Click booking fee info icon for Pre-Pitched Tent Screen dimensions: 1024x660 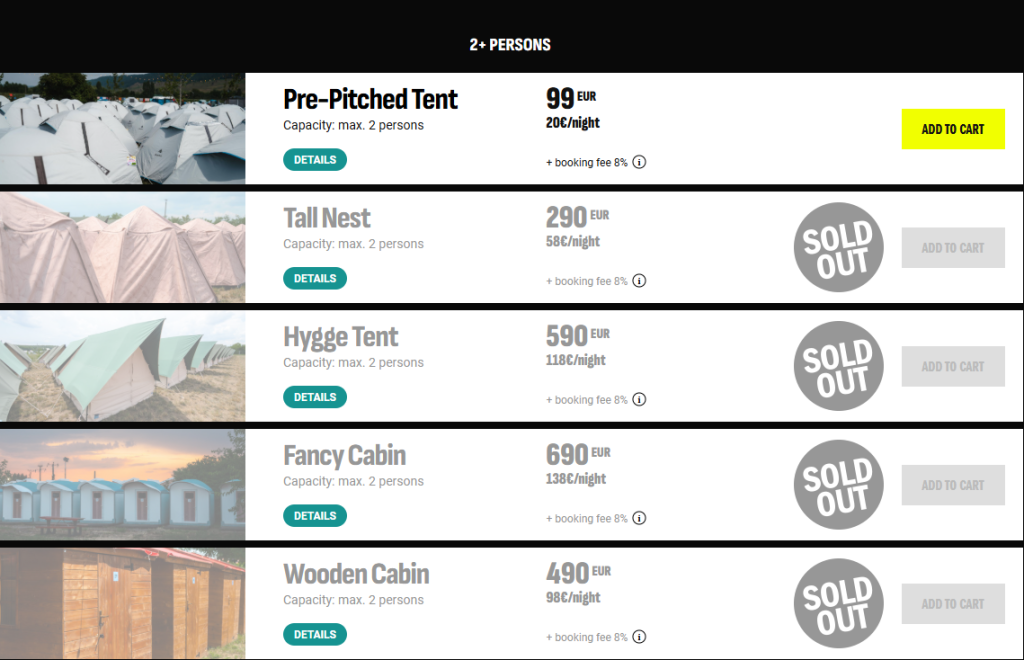(x=639, y=162)
